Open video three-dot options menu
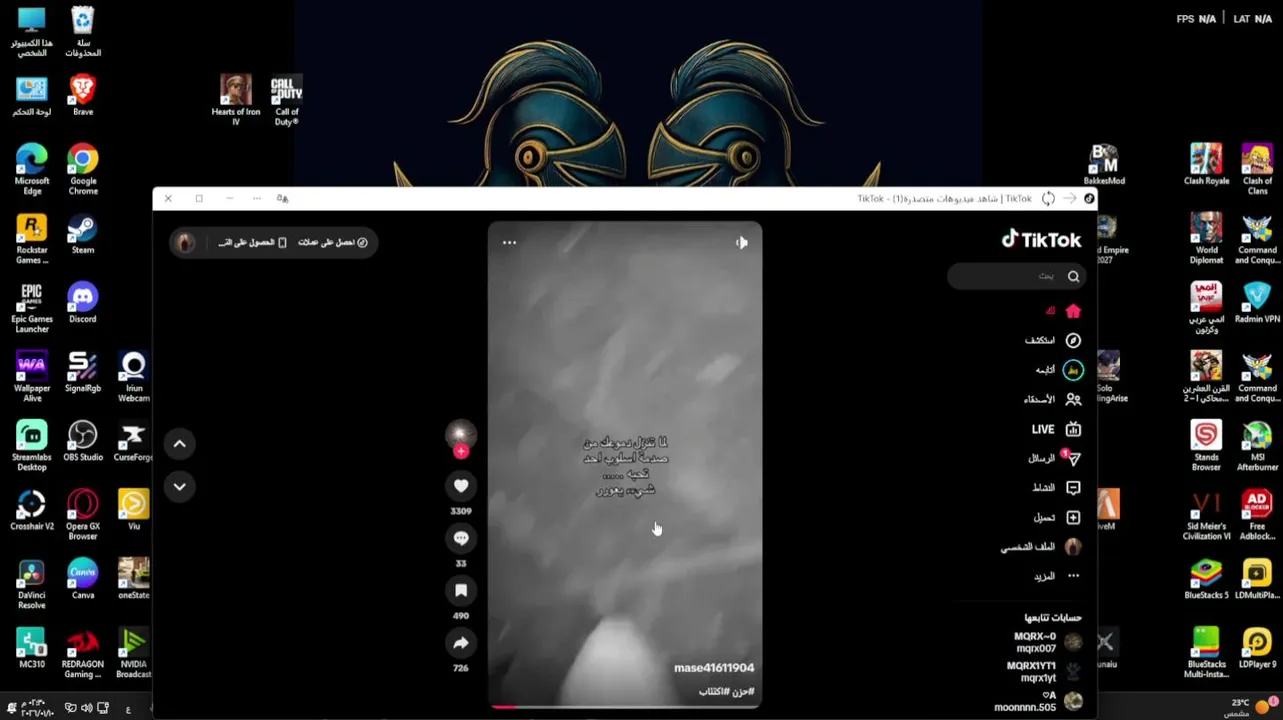This screenshot has width=1283, height=720. tap(509, 242)
